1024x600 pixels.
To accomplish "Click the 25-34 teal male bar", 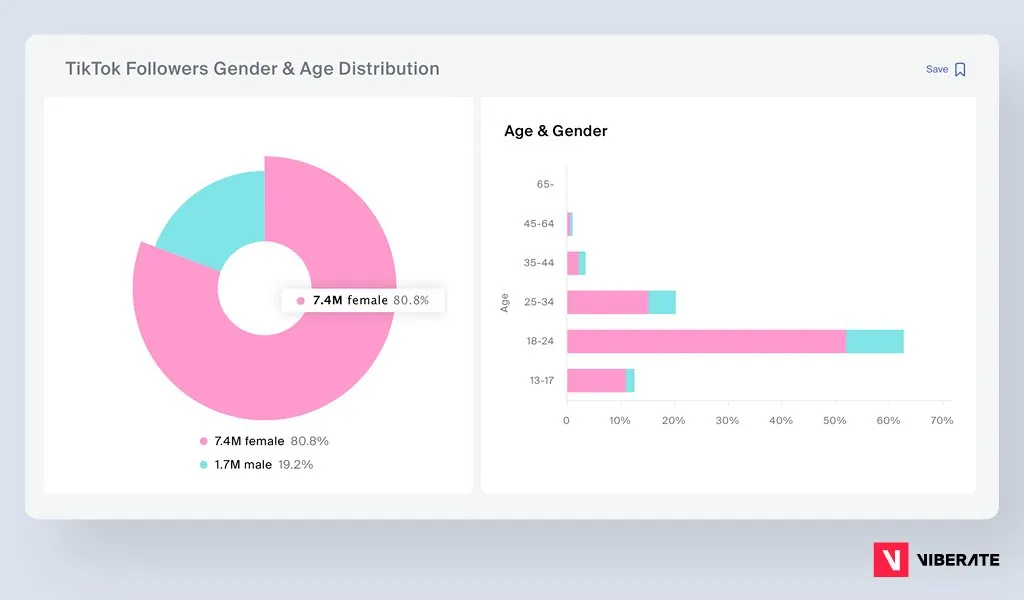I will pos(662,302).
